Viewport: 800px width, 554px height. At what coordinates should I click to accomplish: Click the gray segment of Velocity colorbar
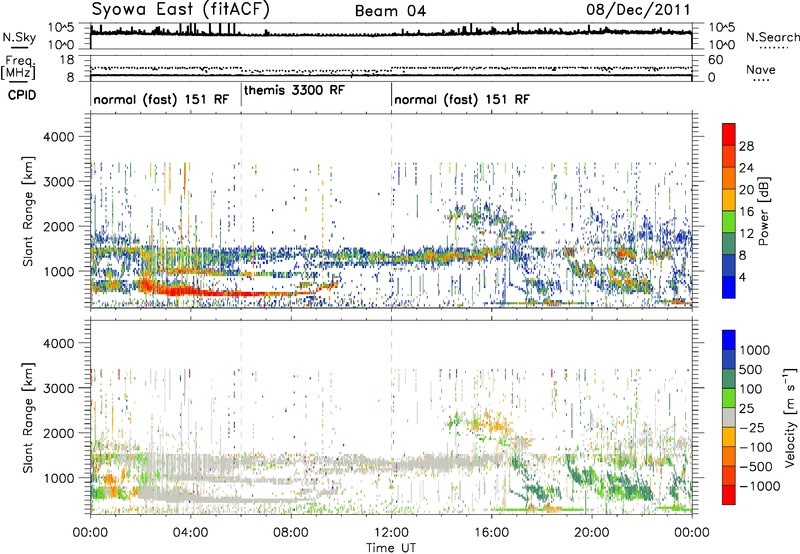[729, 418]
